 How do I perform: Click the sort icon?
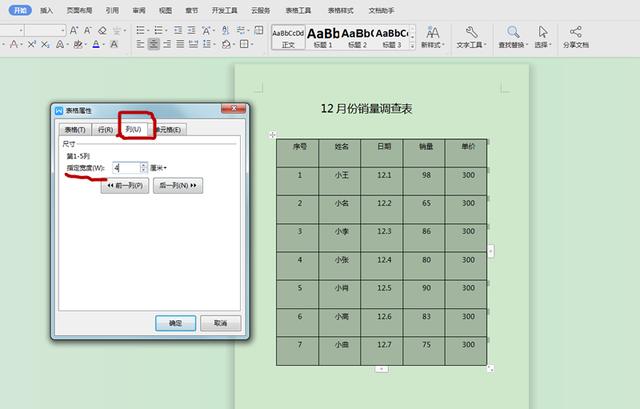[x=225, y=30]
